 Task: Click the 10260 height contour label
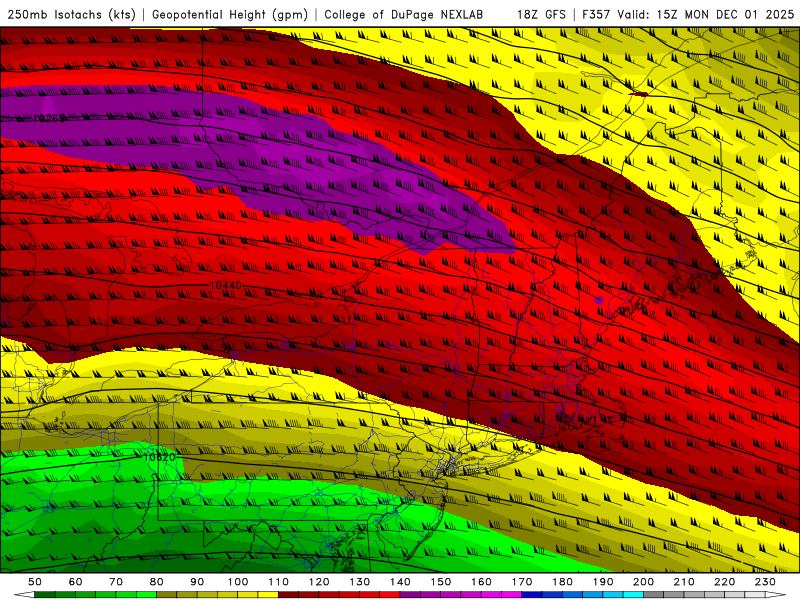tap(49, 118)
